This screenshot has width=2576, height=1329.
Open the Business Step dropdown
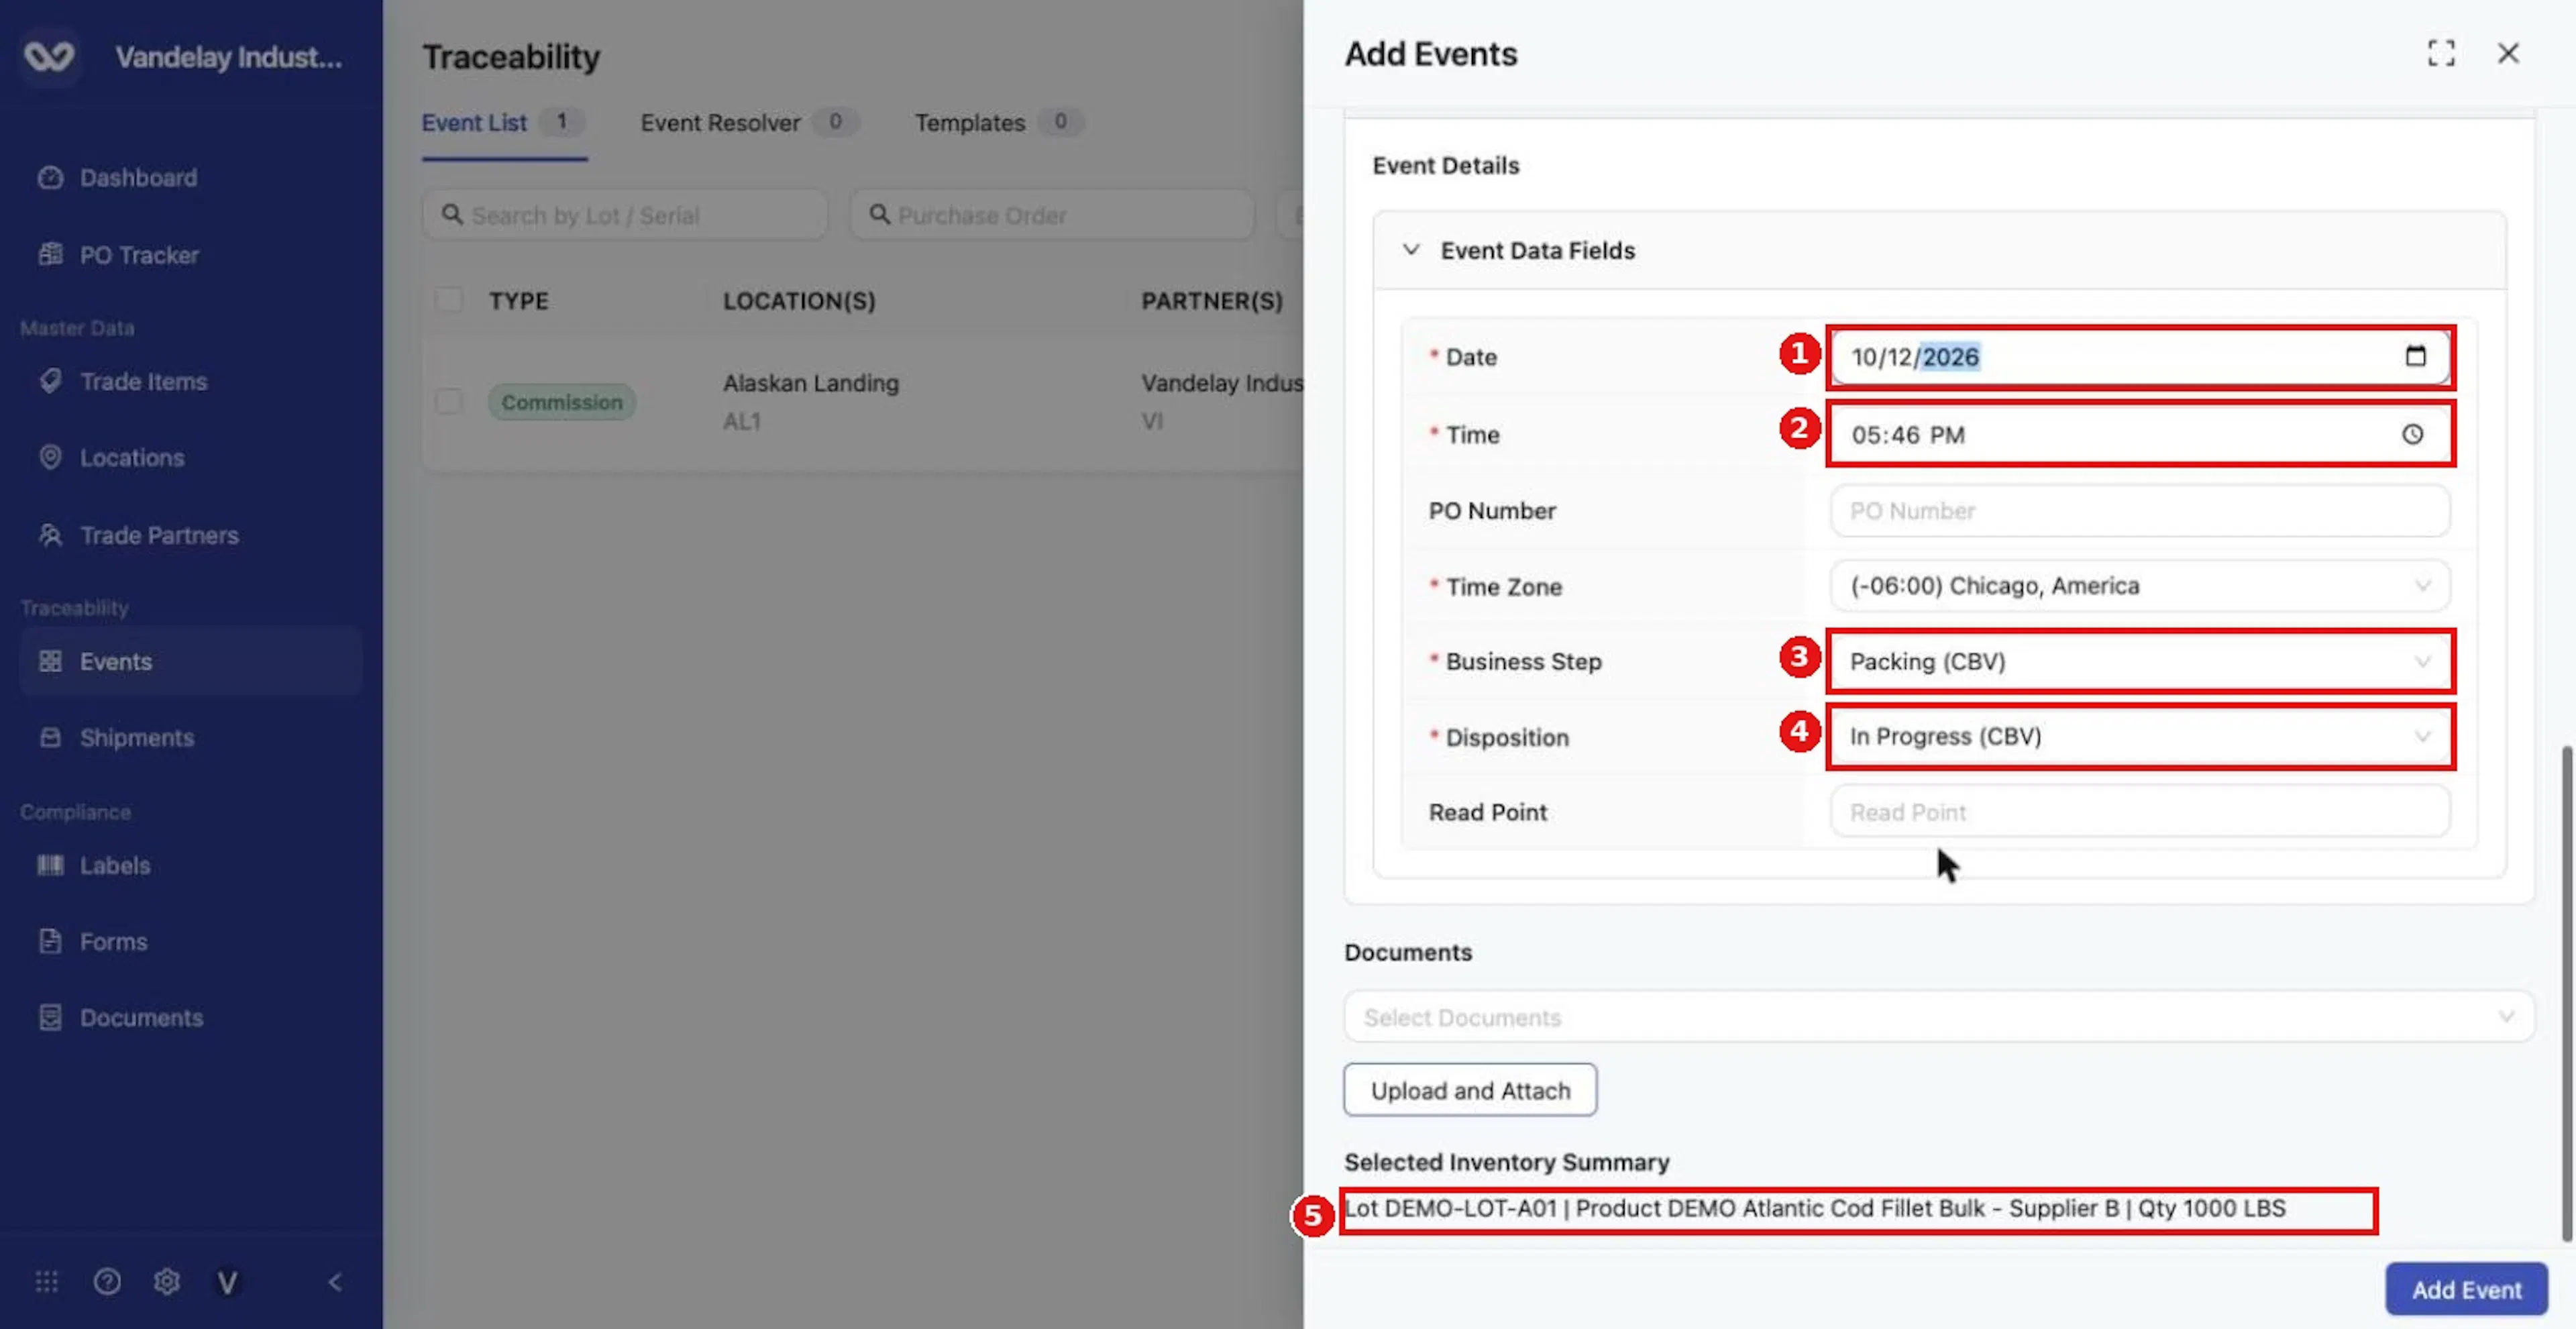coord(2140,661)
